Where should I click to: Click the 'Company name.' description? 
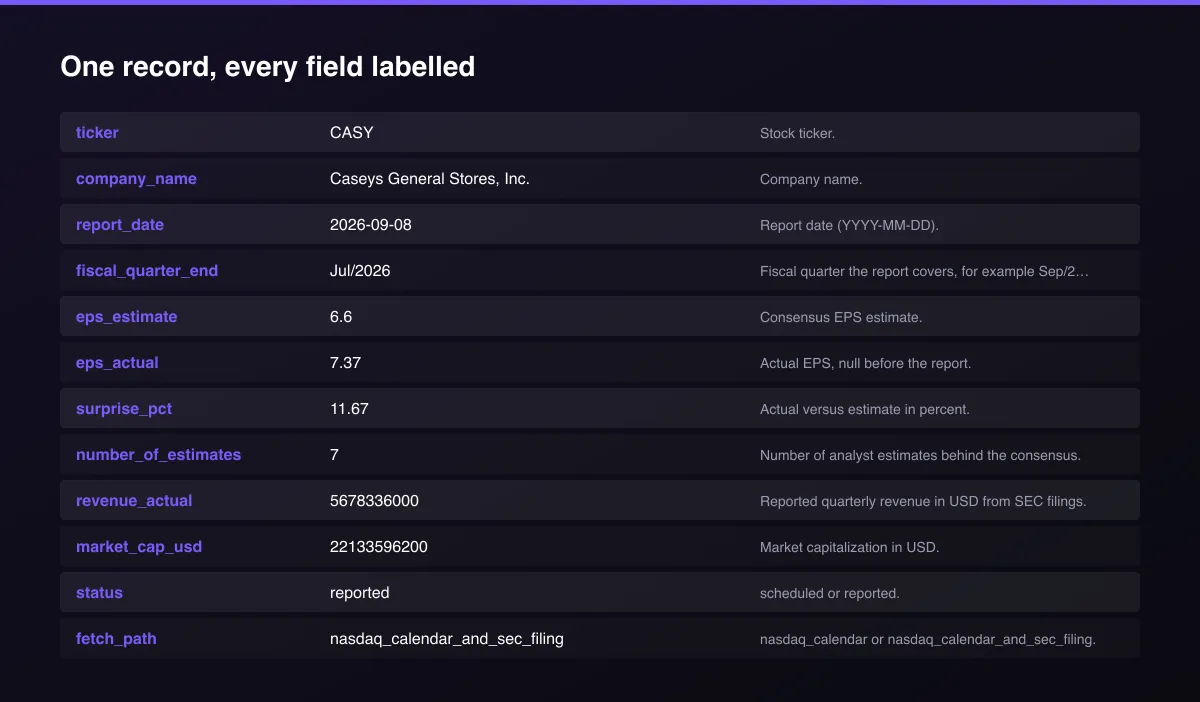pos(811,179)
